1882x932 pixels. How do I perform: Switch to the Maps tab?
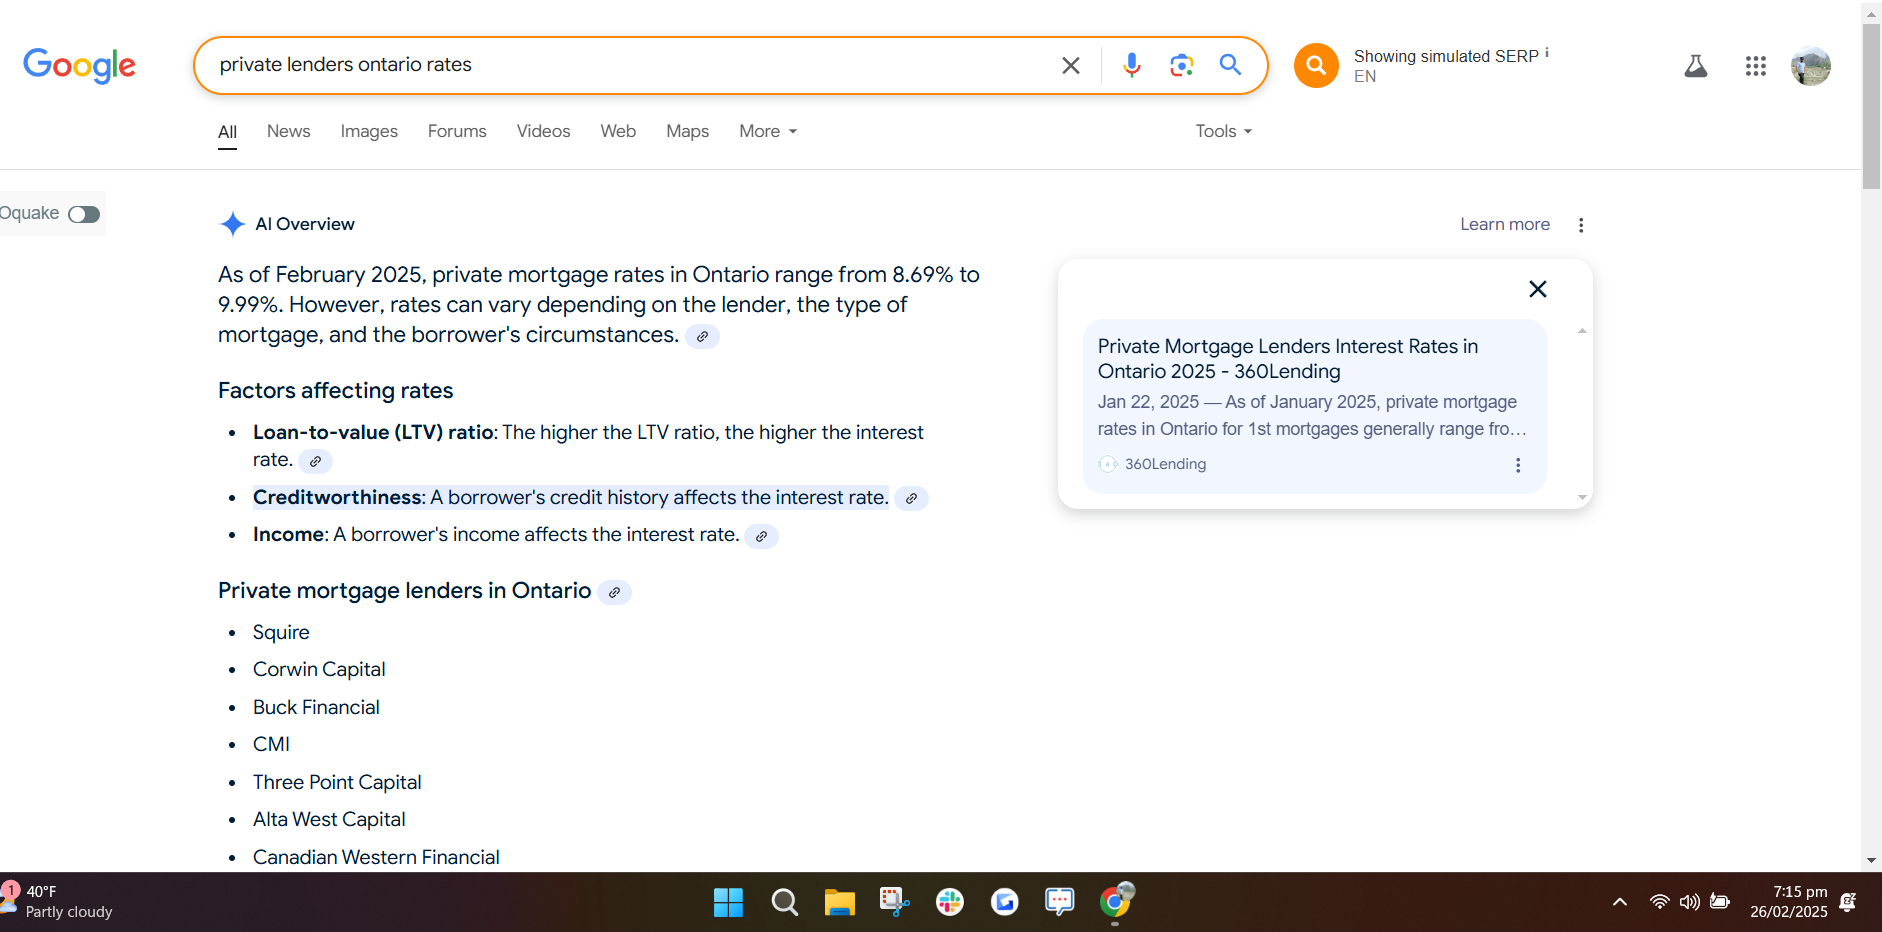click(687, 131)
